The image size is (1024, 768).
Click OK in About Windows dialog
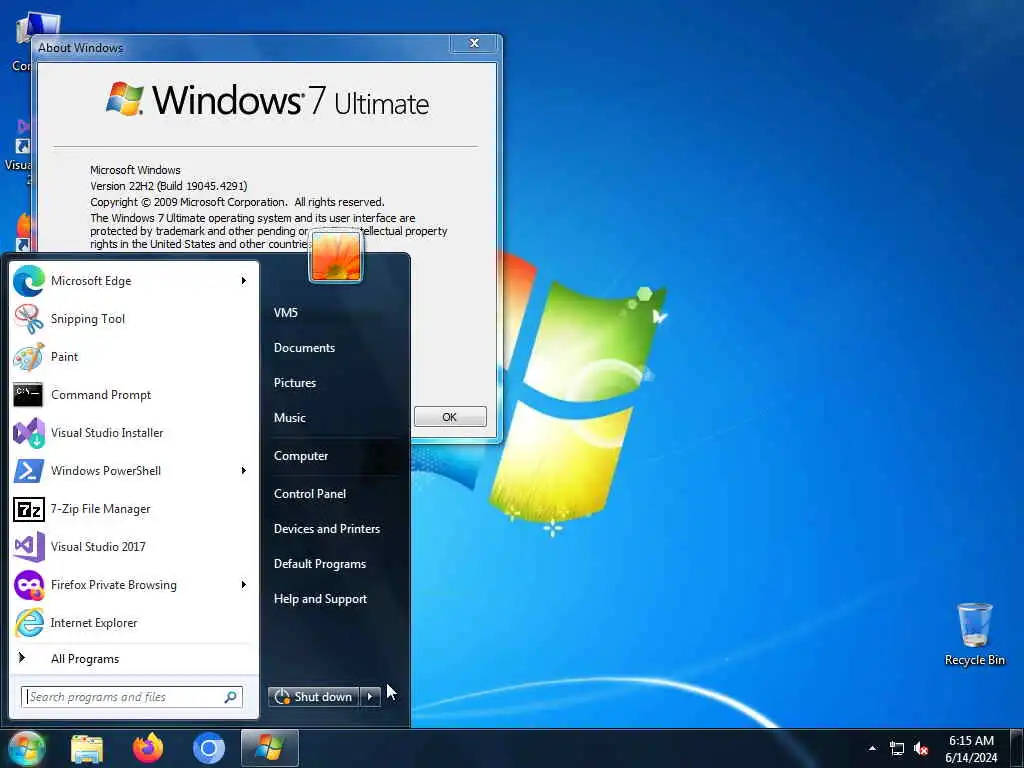(450, 417)
